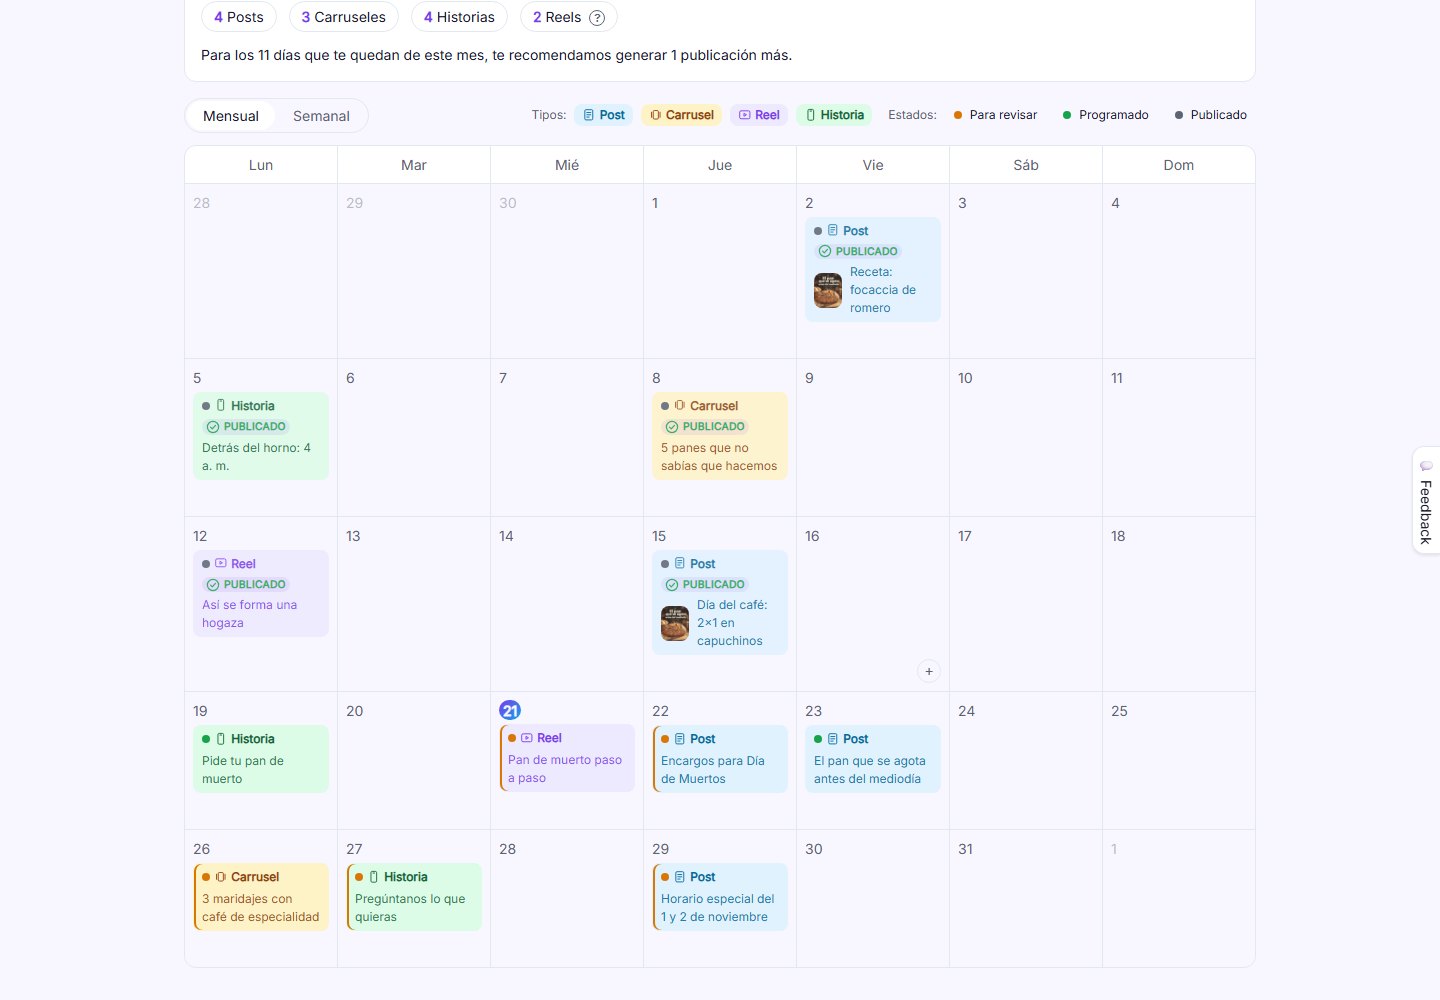Screen dimensions: 1440x1000
Task: Click the Reels help question-mark icon
Action: (x=597, y=17)
